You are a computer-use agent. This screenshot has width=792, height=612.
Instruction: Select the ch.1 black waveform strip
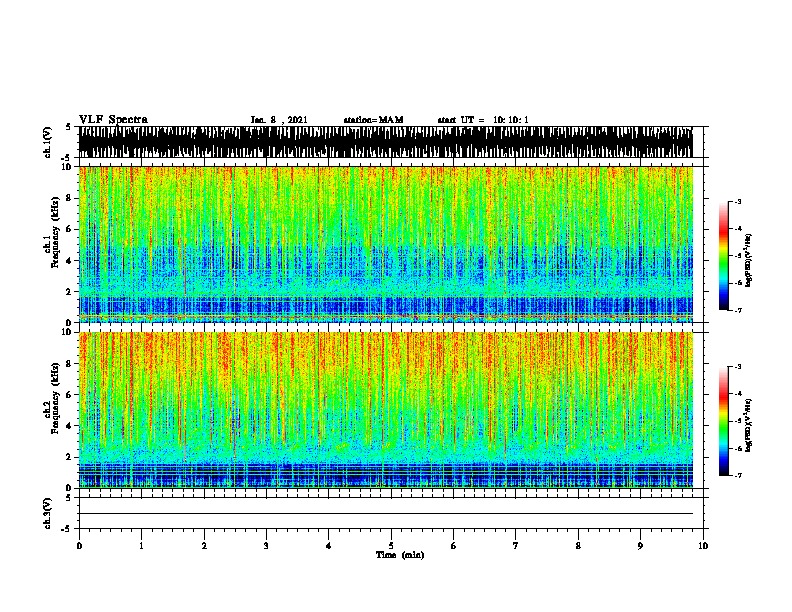coord(385,142)
